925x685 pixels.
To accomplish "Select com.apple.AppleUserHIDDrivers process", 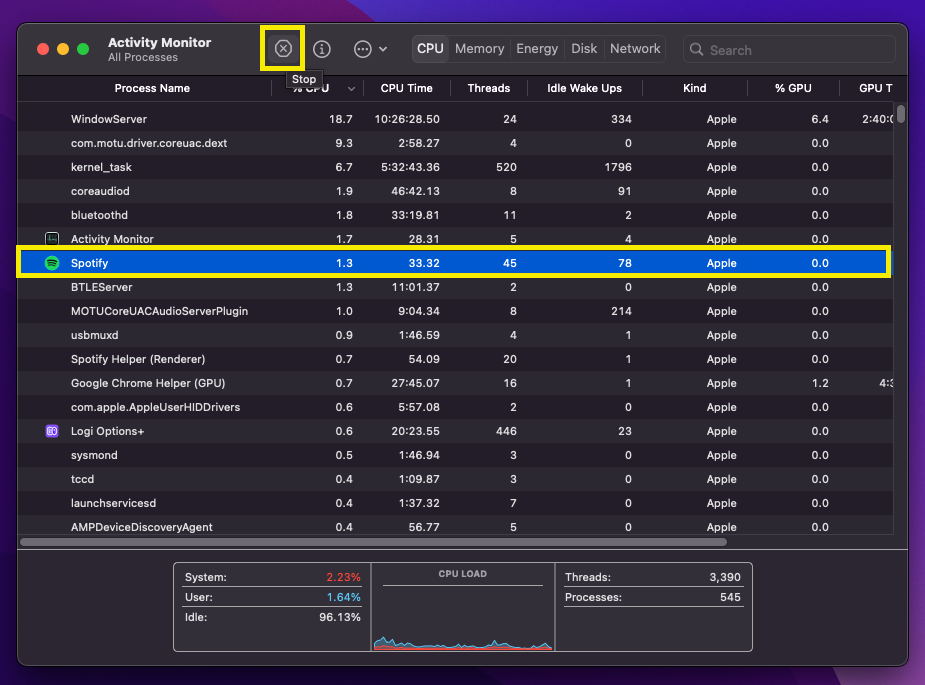I will pos(455,407).
